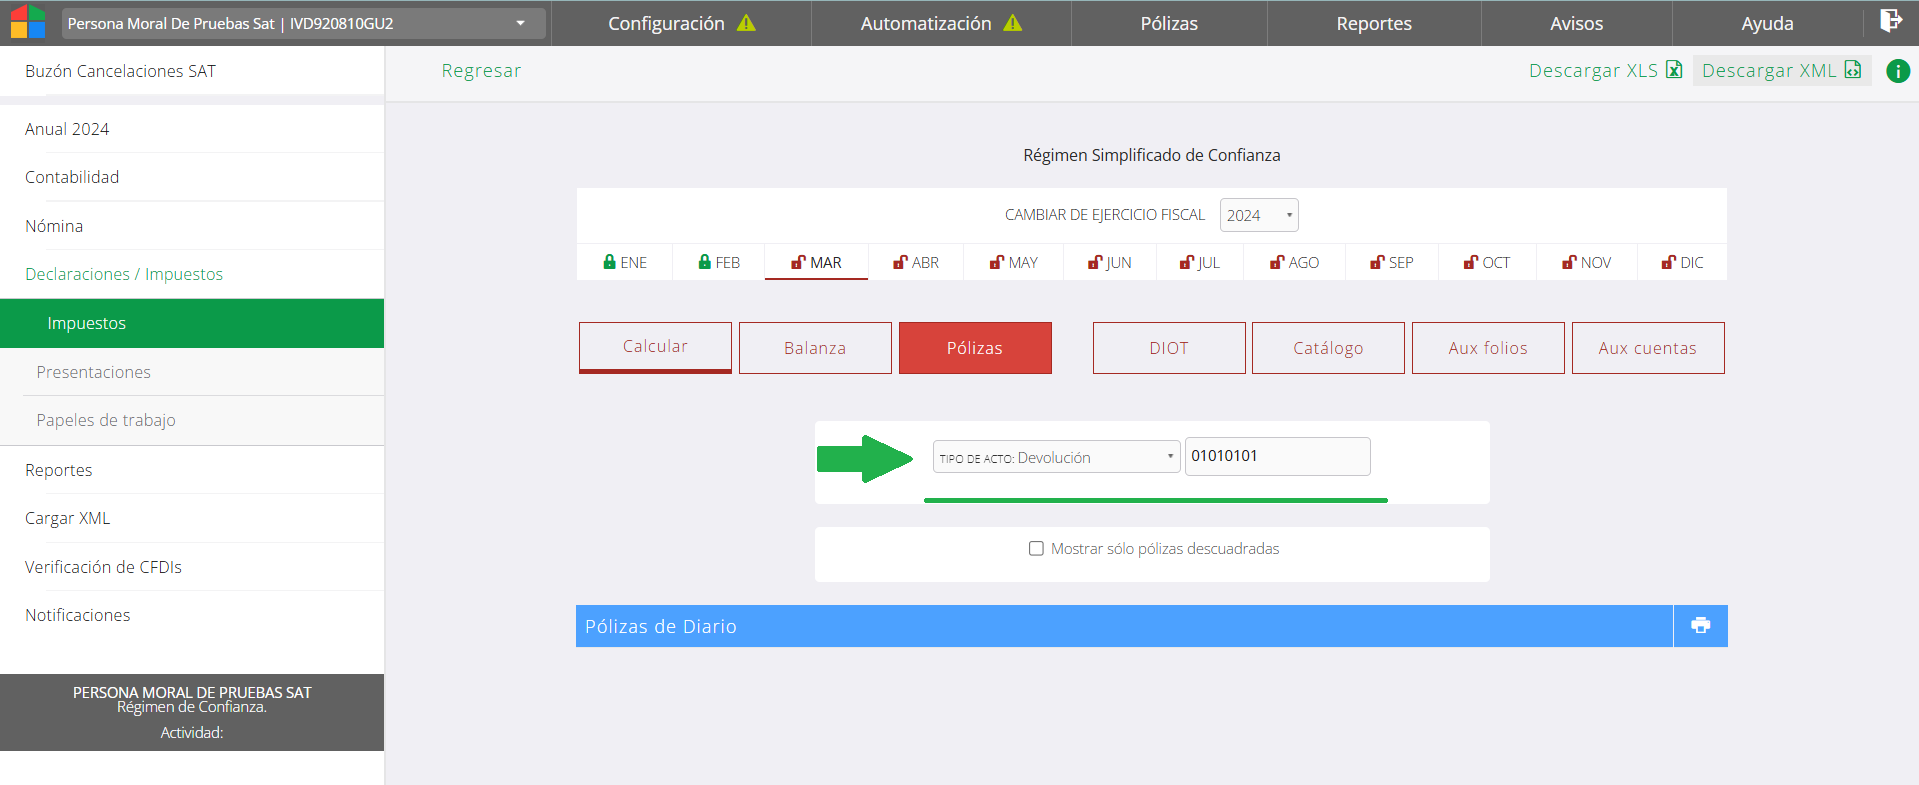Click the Descargar XML file icon
This screenshot has width=1919, height=785.
point(1853,70)
